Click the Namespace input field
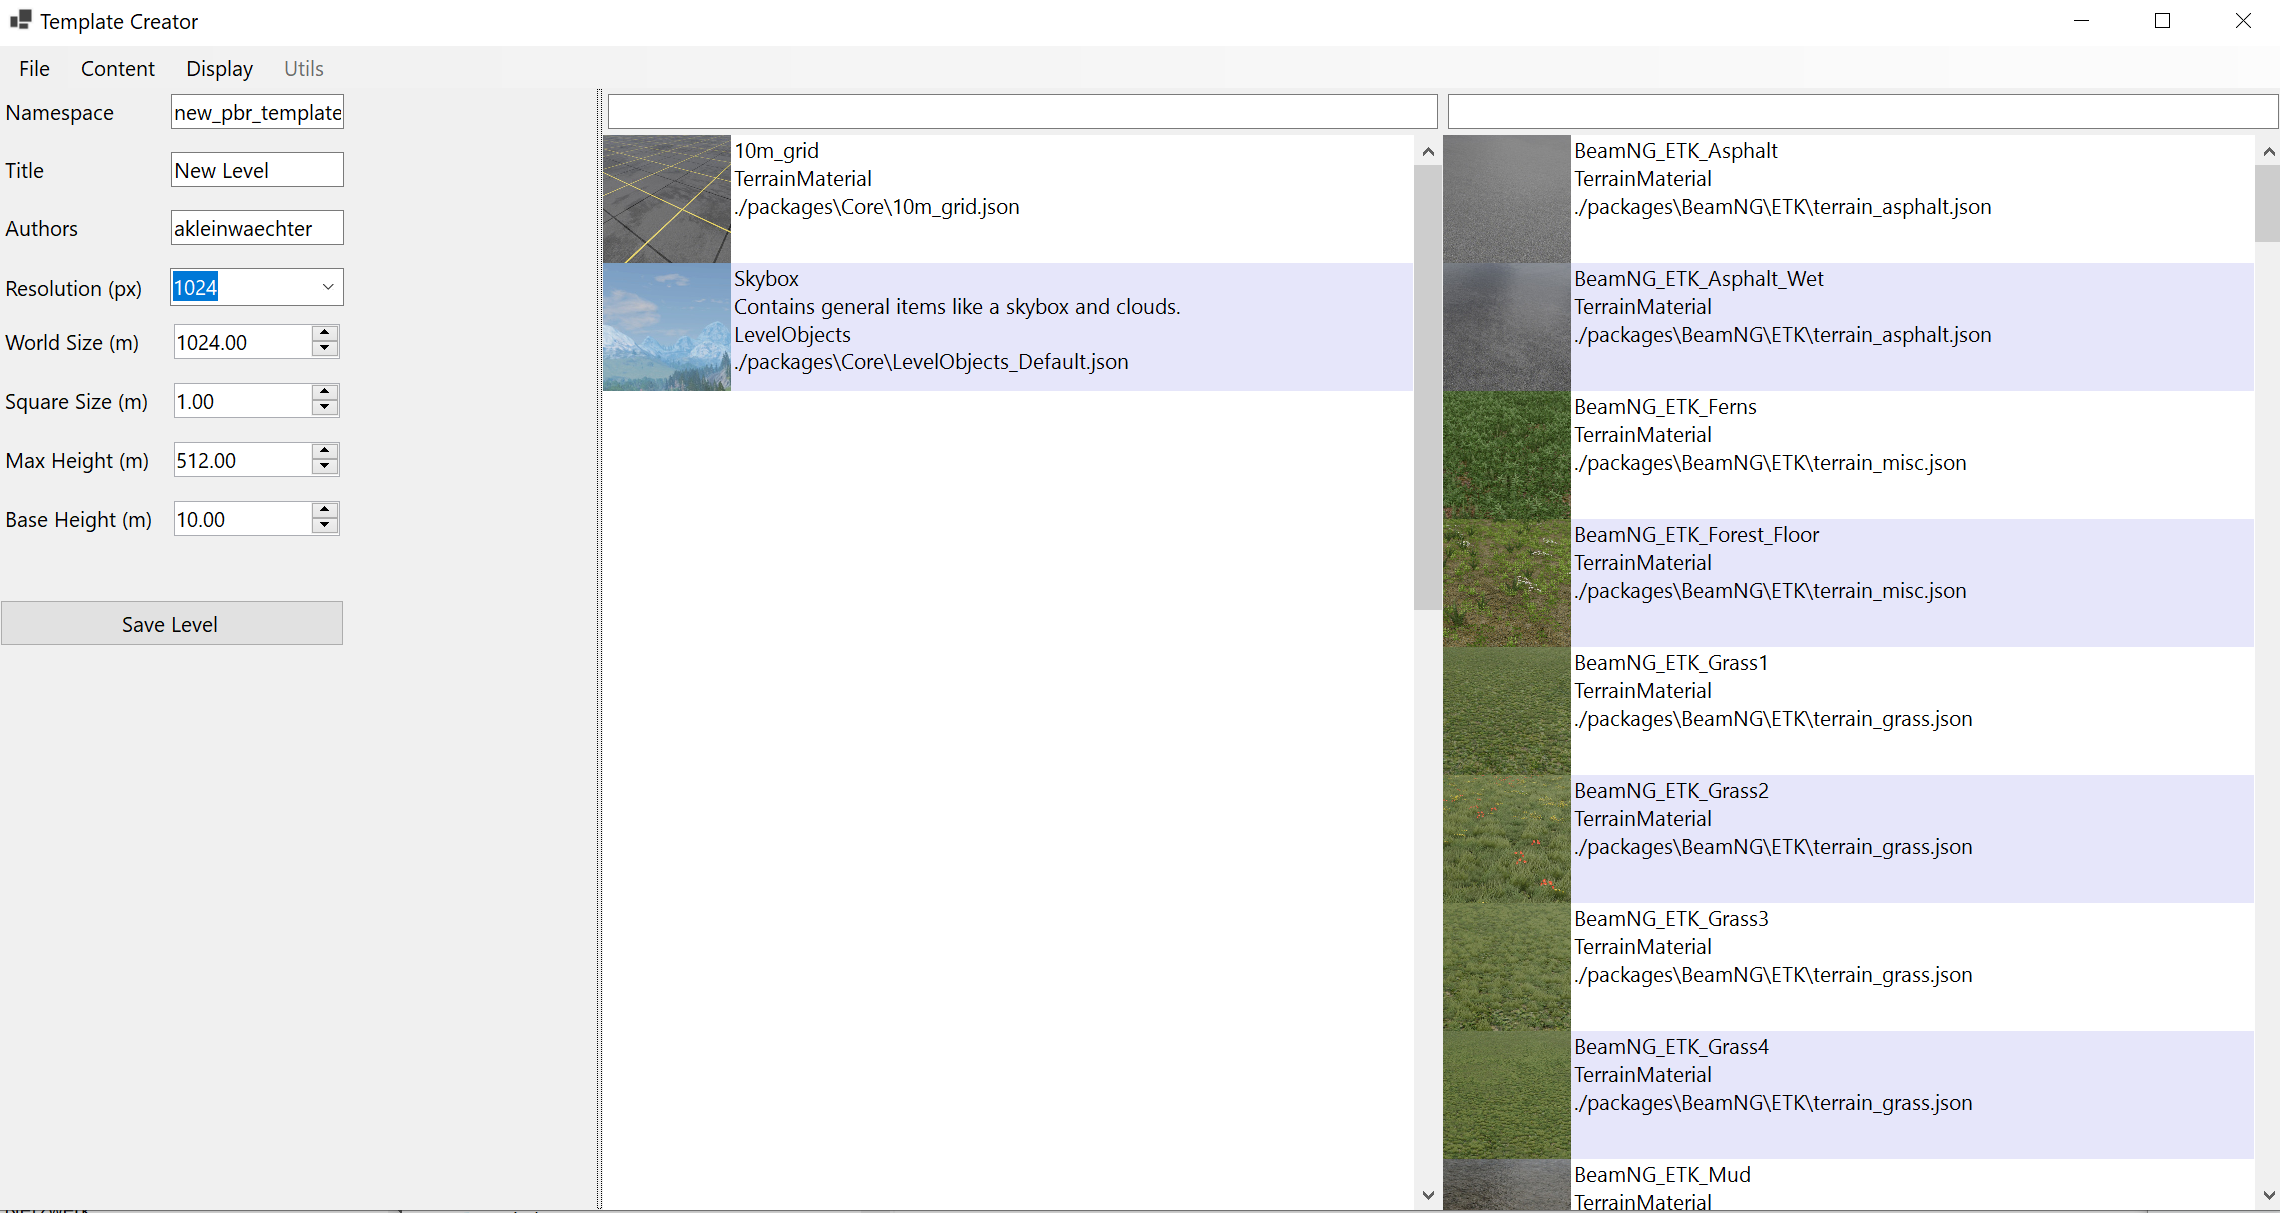 coord(257,112)
